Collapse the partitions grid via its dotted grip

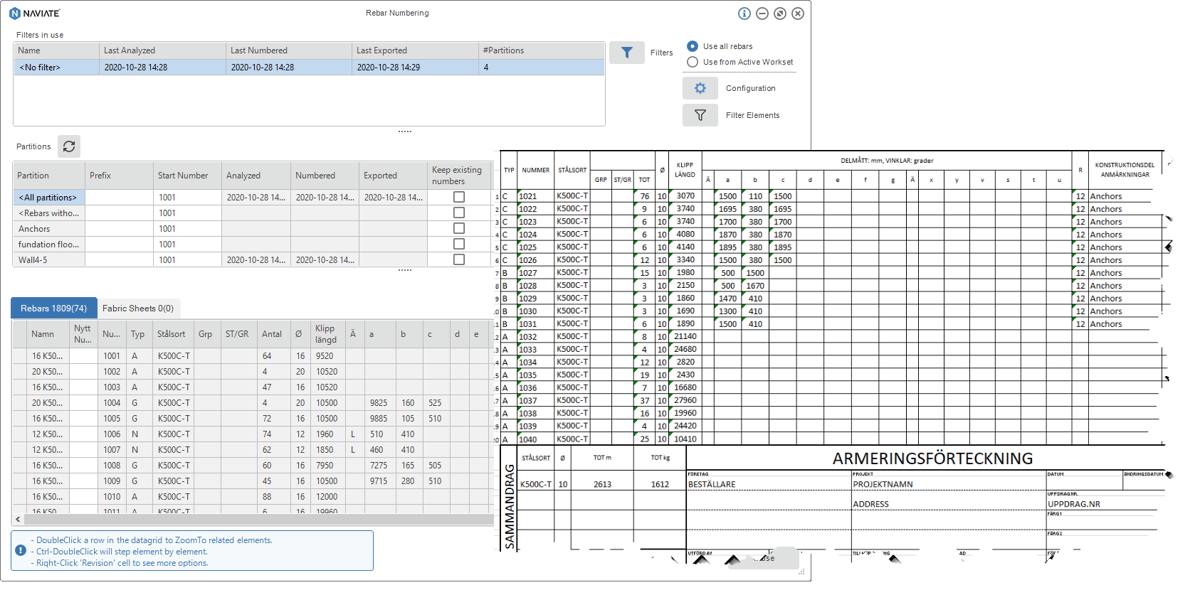point(405,270)
